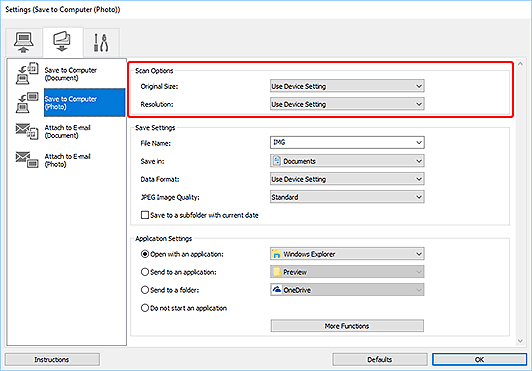Open the Preview application dropdown
The height and width of the screenshot is (371, 532).
[x=347, y=272]
